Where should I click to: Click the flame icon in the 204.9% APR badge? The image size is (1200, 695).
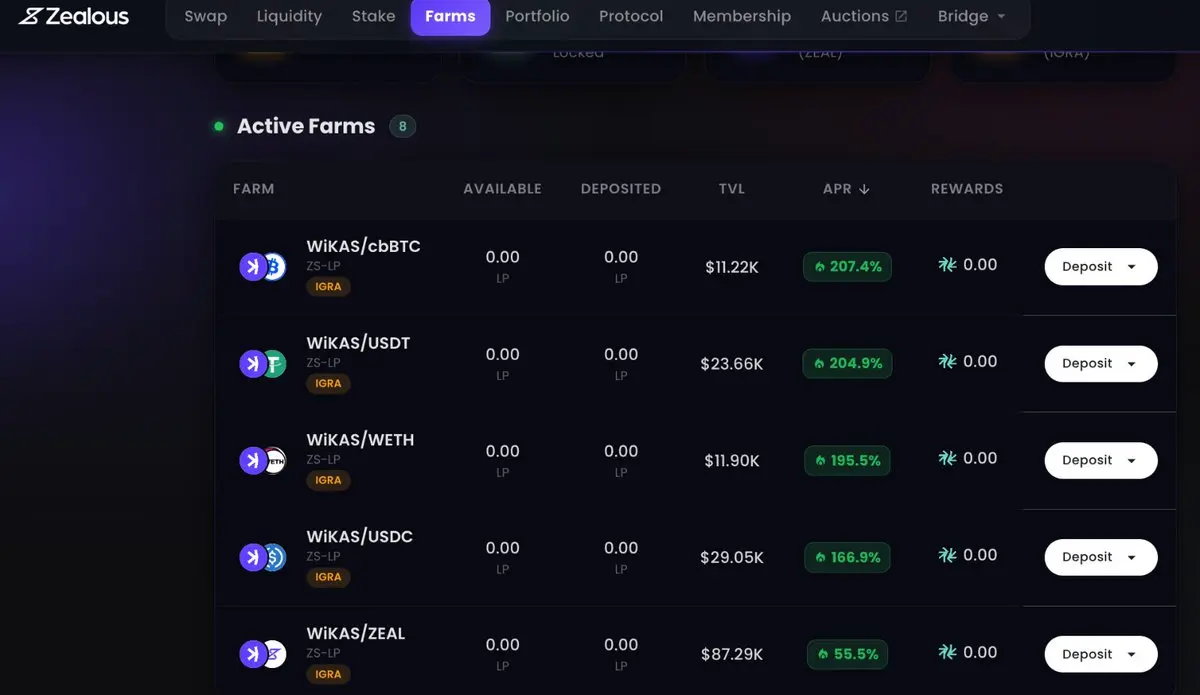tap(820, 364)
